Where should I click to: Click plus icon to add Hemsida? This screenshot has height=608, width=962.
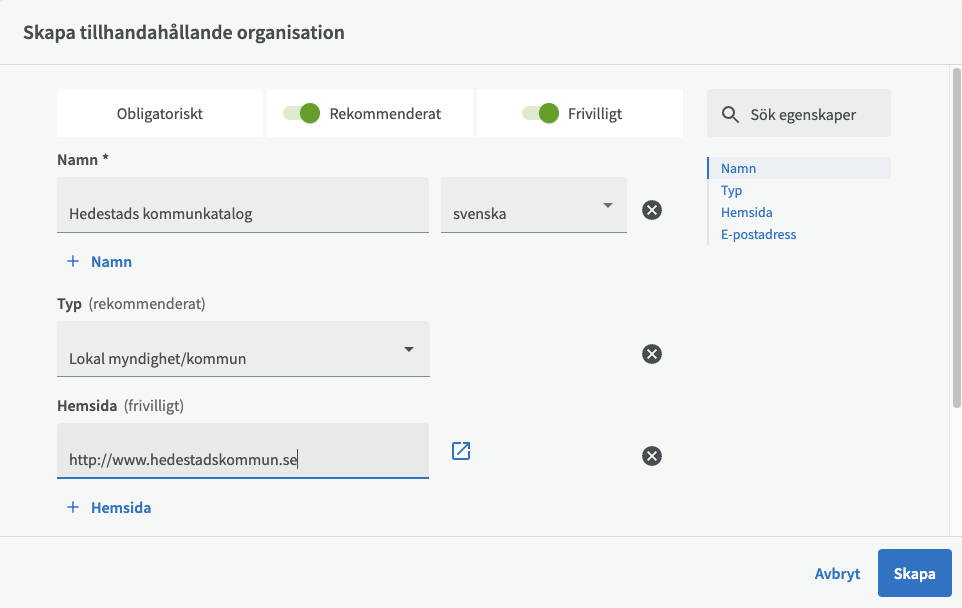(x=73, y=507)
